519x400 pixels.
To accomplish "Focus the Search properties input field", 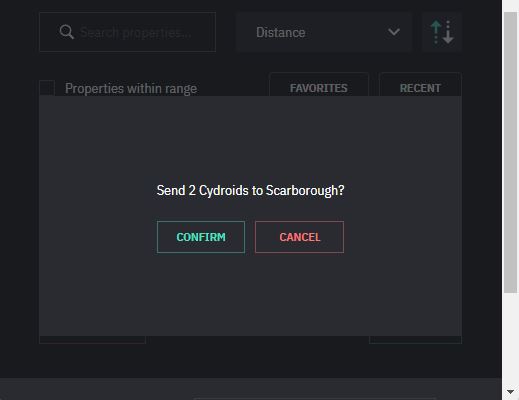I will [127, 32].
